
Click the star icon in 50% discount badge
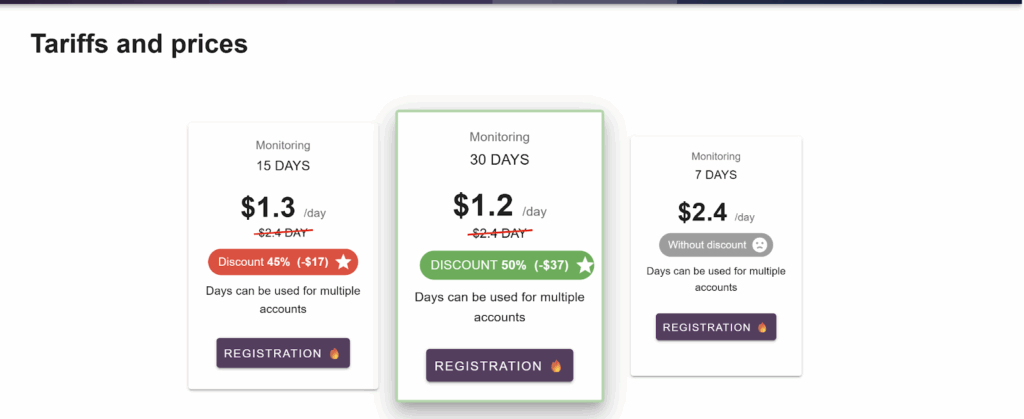585,265
